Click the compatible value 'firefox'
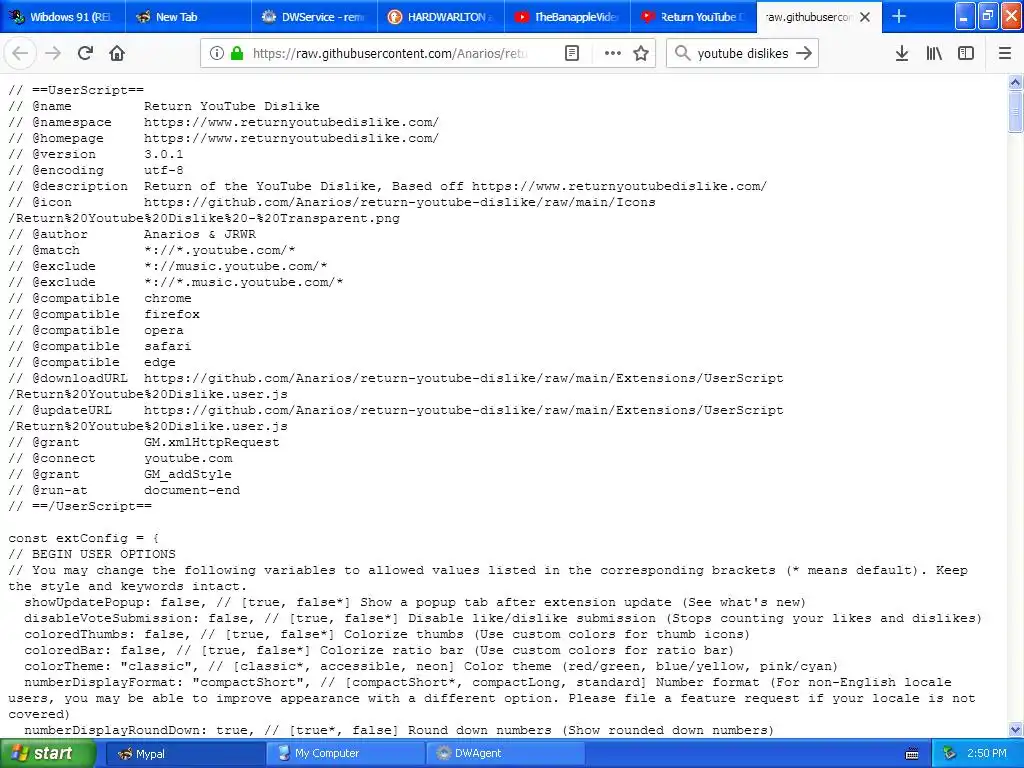Image resolution: width=1024 pixels, height=768 pixels. click(172, 314)
